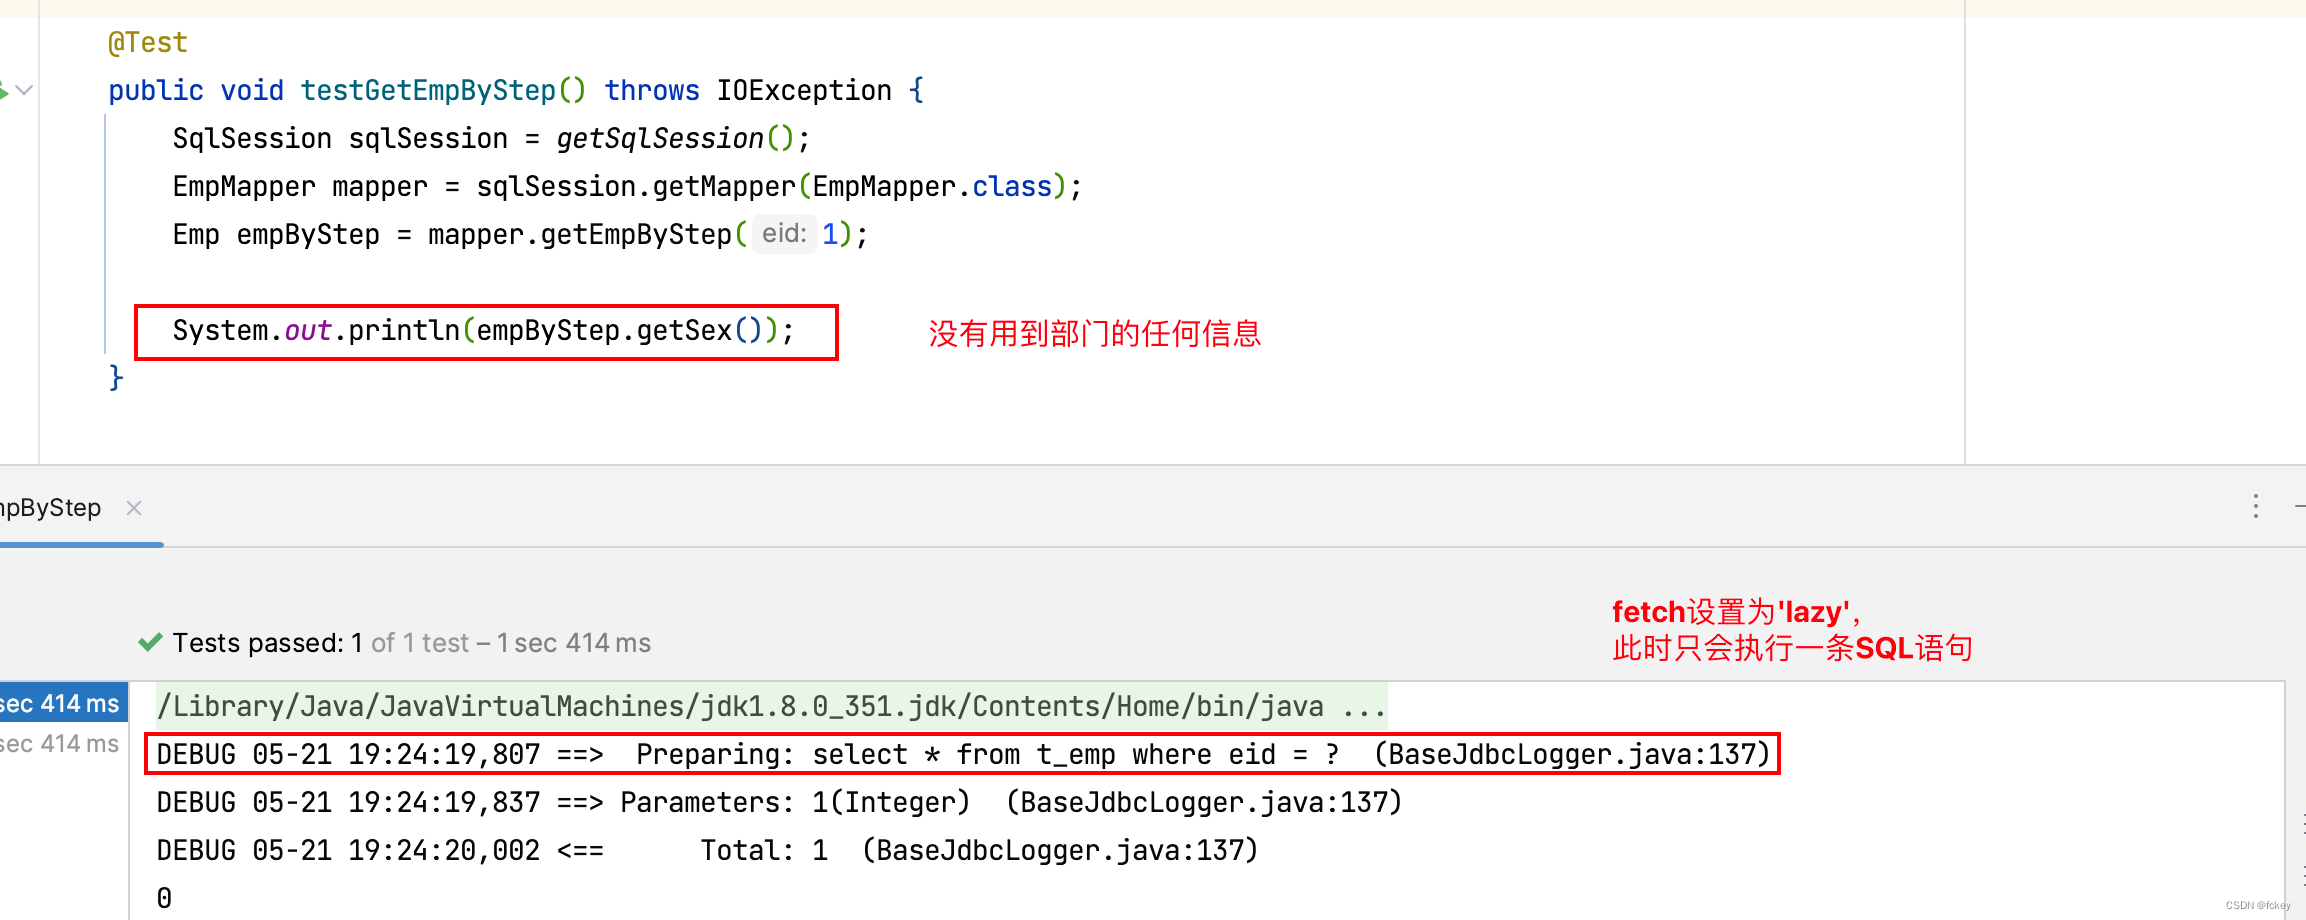Select the highlighted 414 ms test result row
The image size is (2306, 920).
63,704
